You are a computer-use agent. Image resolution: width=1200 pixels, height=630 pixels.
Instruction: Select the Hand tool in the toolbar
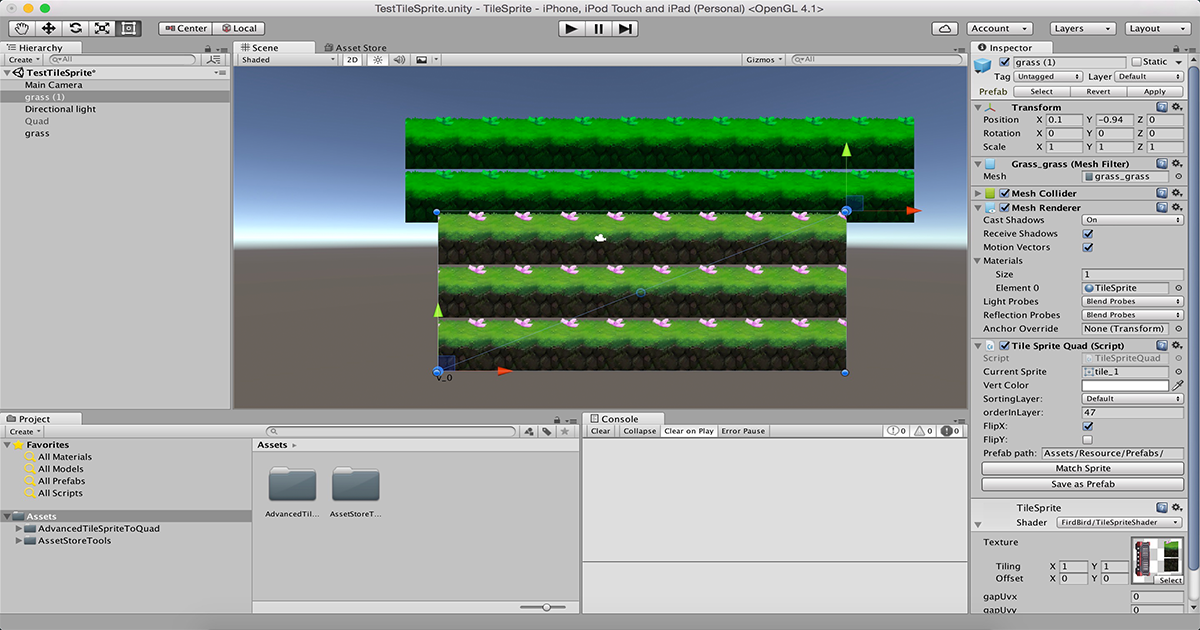point(20,27)
